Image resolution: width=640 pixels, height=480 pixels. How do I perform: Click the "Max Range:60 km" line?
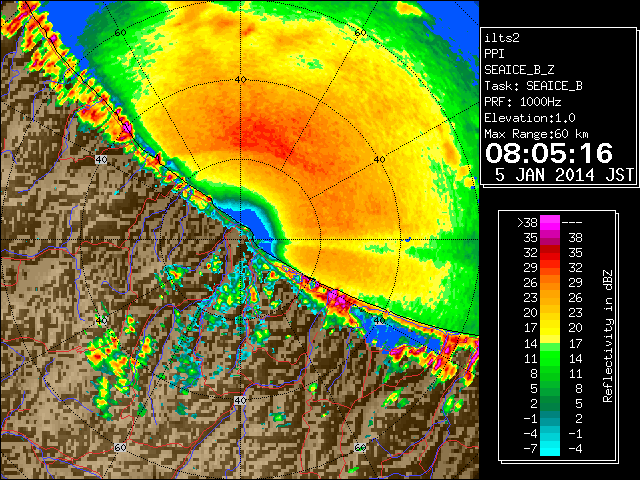coord(537,134)
